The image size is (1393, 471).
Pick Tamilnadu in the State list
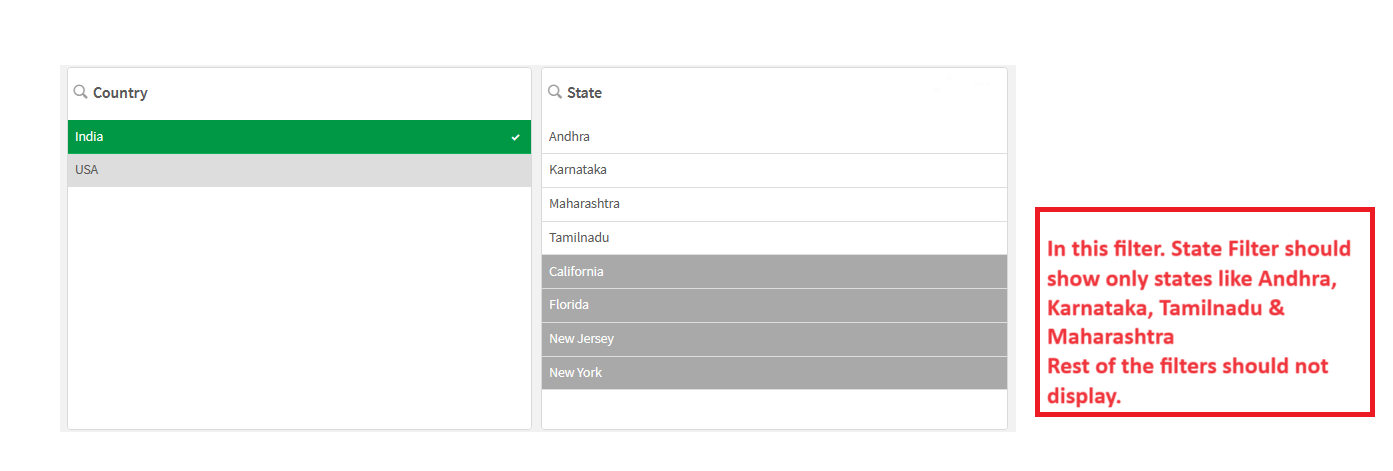[x=774, y=238]
